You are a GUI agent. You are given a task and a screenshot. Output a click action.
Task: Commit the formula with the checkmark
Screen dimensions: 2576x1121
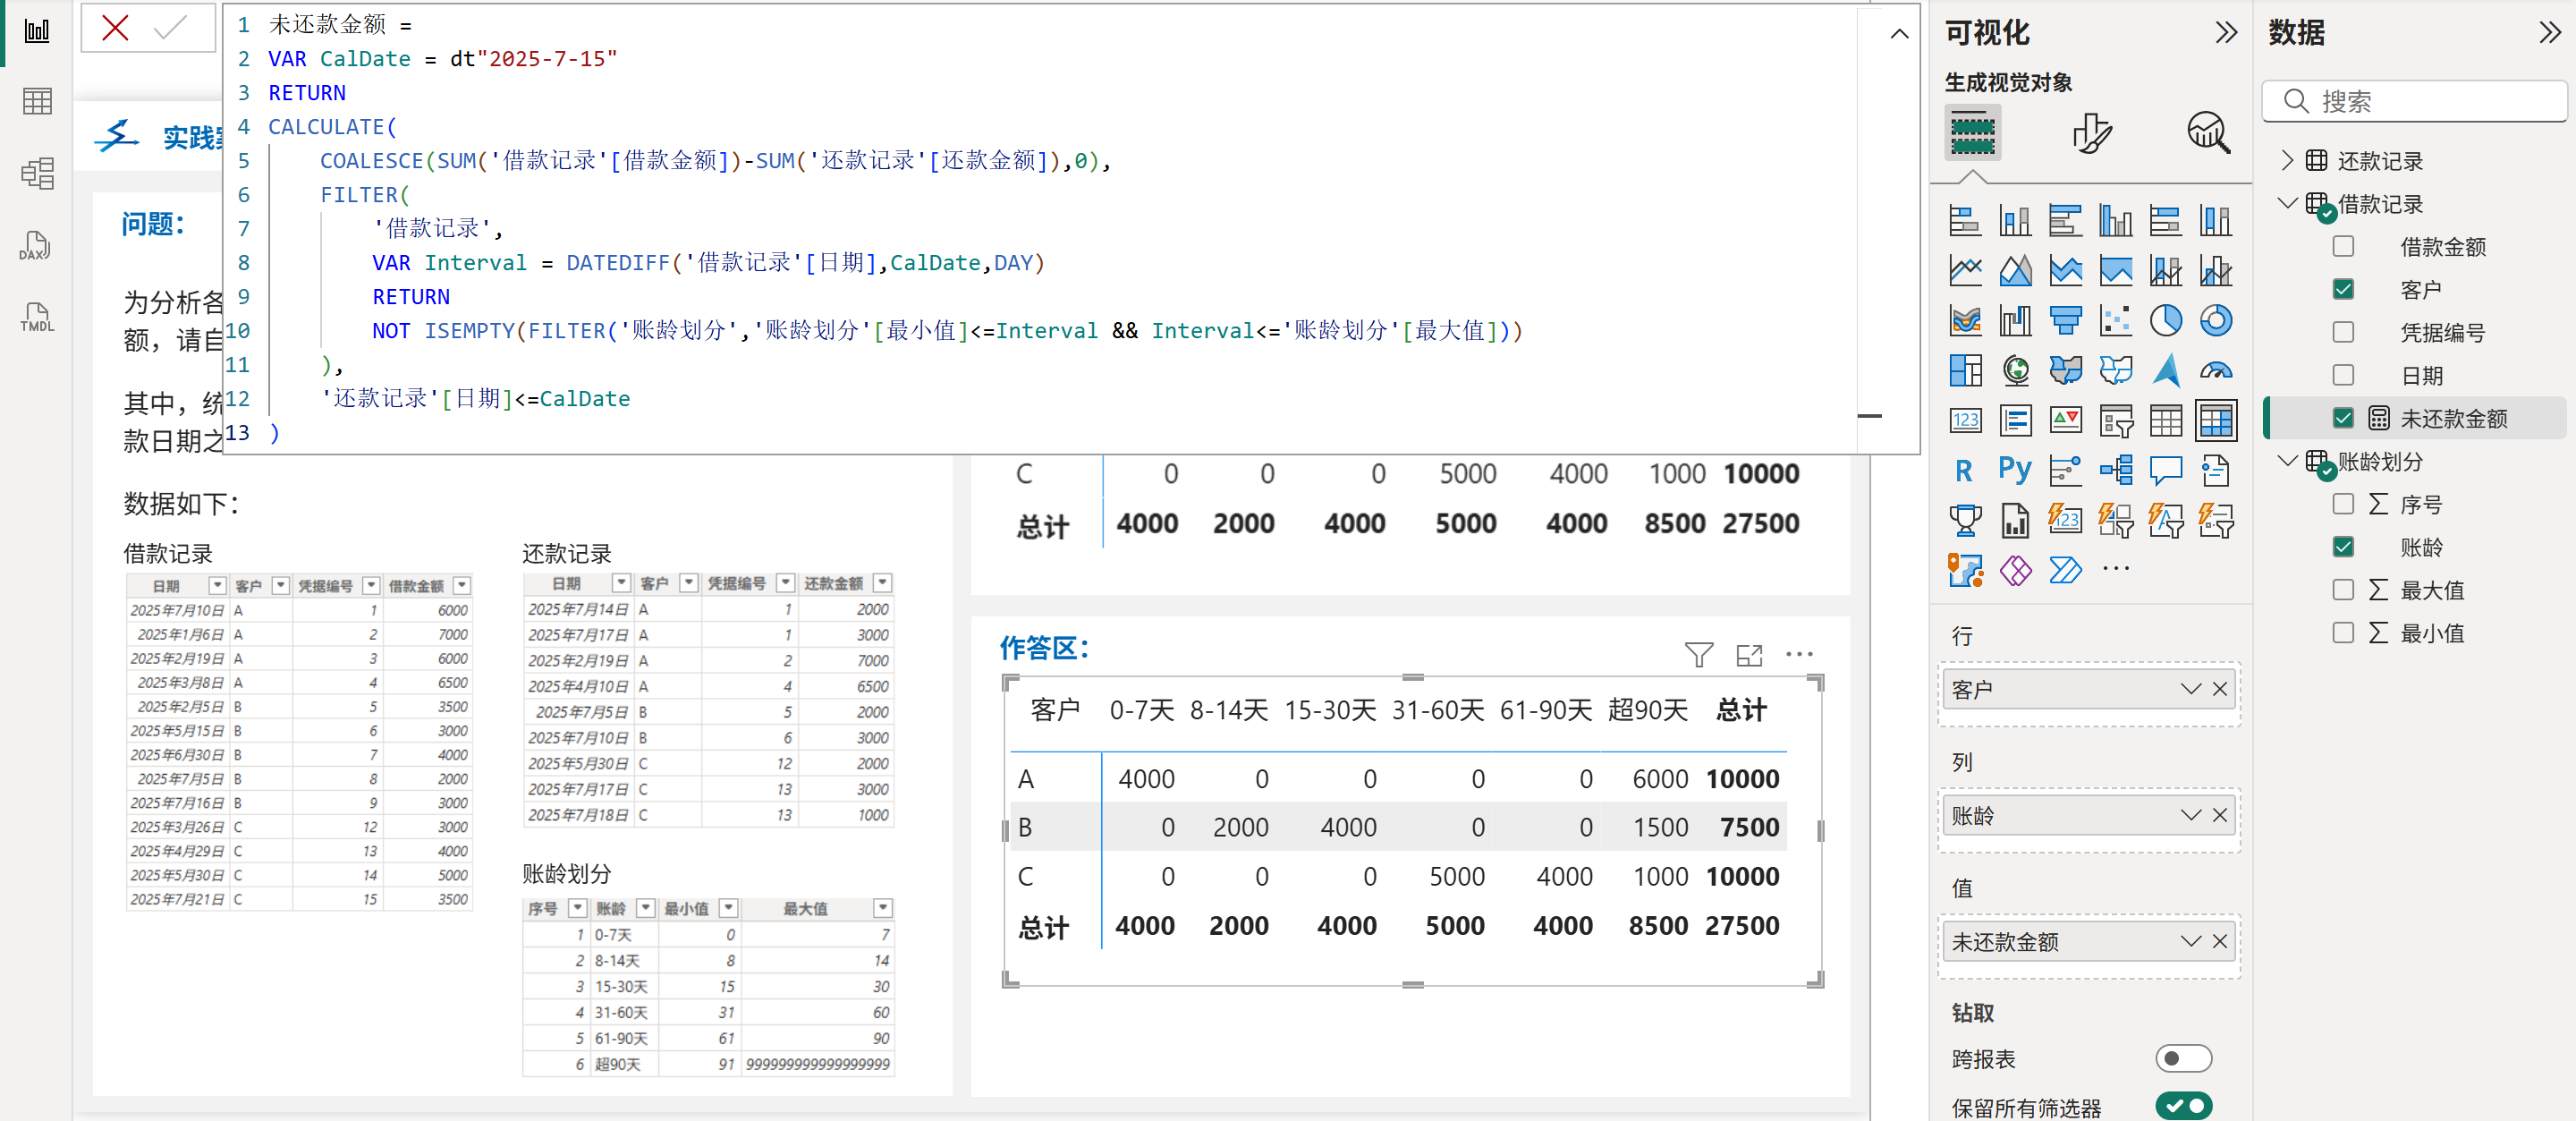click(171, 28)
